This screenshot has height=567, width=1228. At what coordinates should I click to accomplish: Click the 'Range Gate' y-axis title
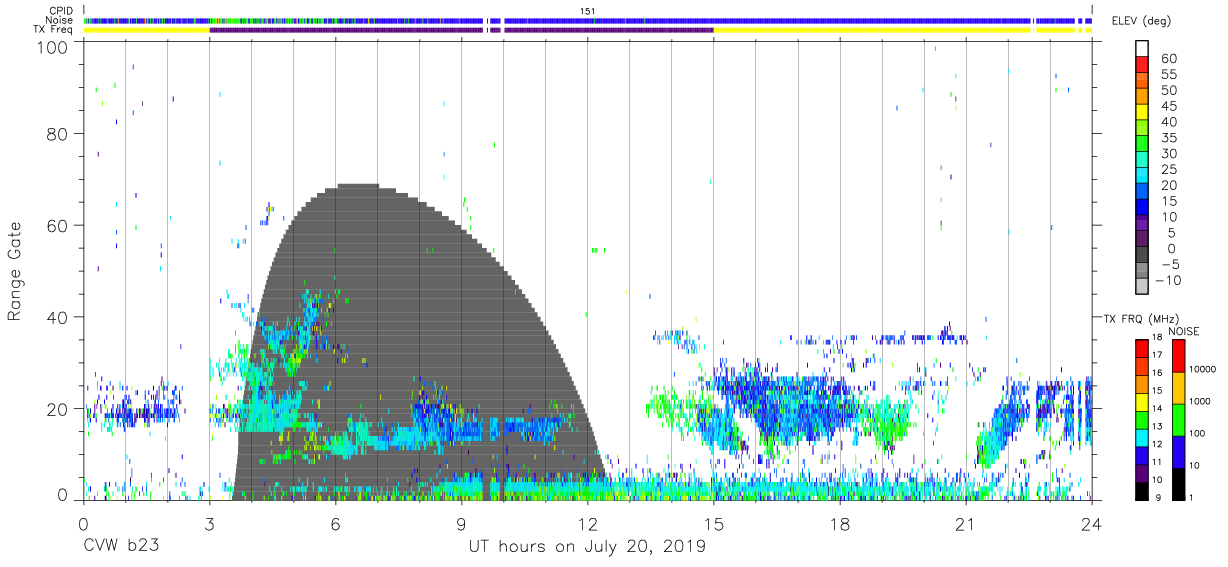click(15, 271)
